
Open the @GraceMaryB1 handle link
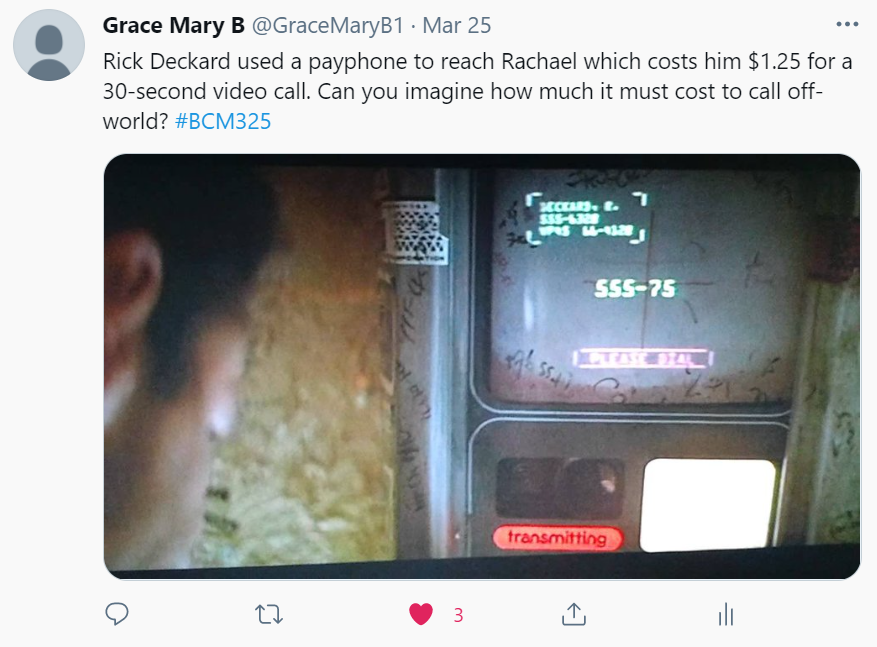(x=327, y=25)
